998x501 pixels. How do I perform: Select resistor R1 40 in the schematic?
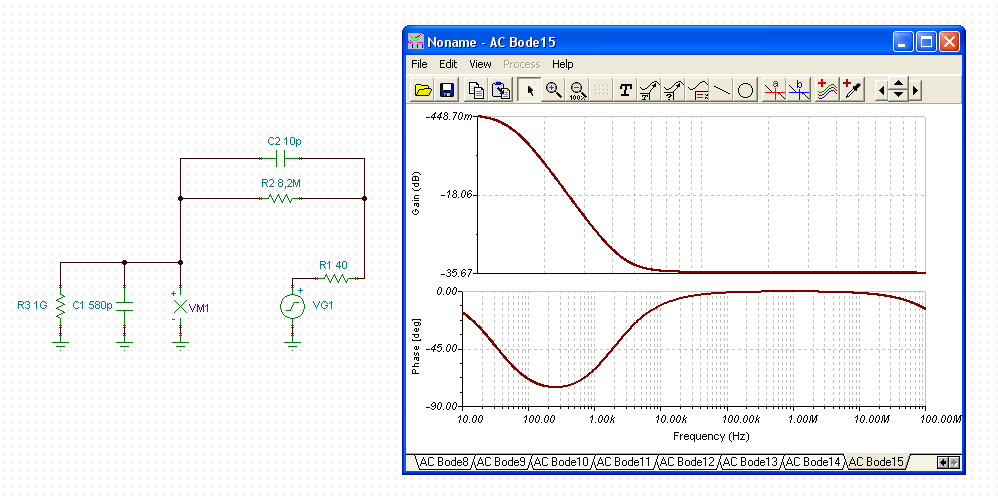tap(334, 278)
